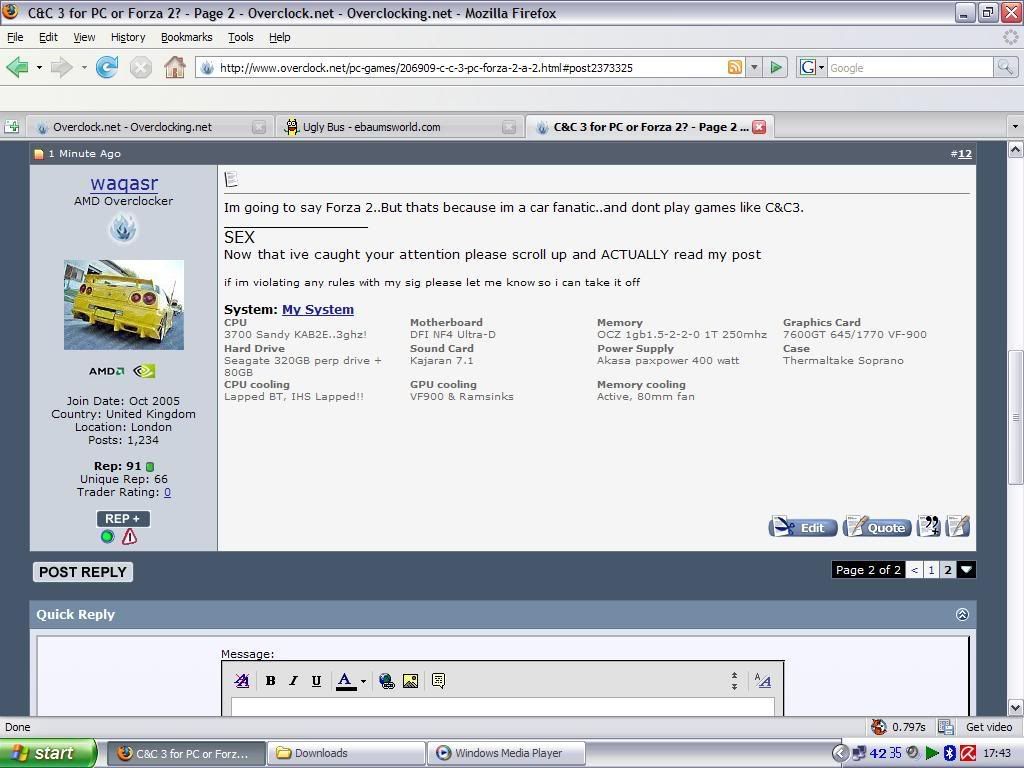Viewport: 1024px width, 768px height.
Task: Open the address bar history dropdown
Action: tap(754, 67)
